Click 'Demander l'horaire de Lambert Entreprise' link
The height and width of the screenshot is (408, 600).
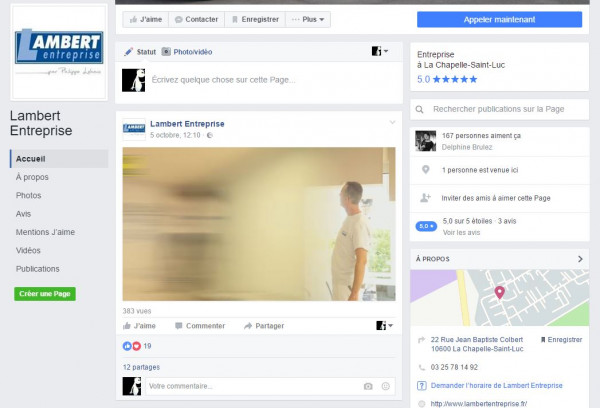coord(497,385)
